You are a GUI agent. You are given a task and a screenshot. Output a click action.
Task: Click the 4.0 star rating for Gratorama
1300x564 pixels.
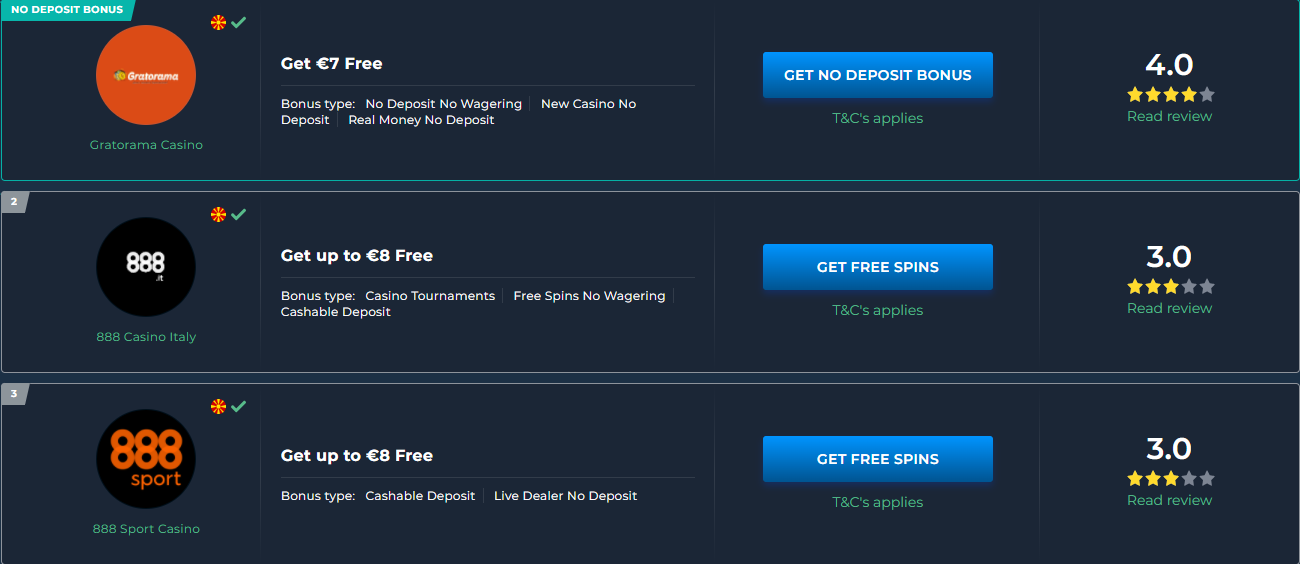[1170, 95]
